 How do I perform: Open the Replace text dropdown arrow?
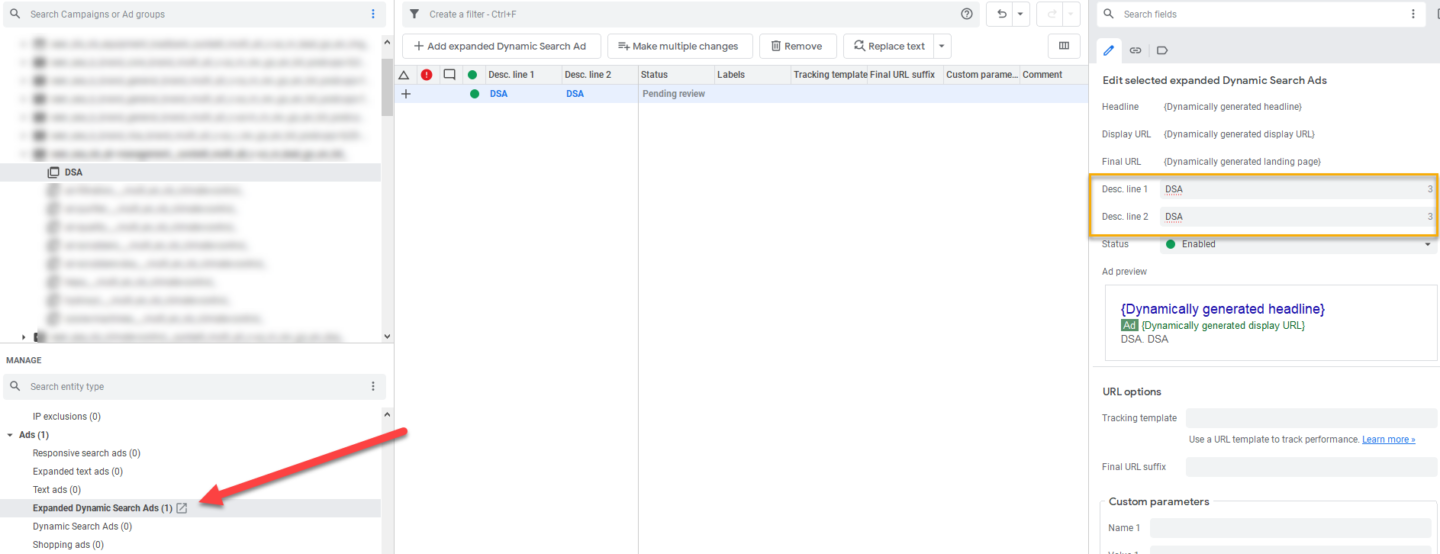click(x=941, y=46)
